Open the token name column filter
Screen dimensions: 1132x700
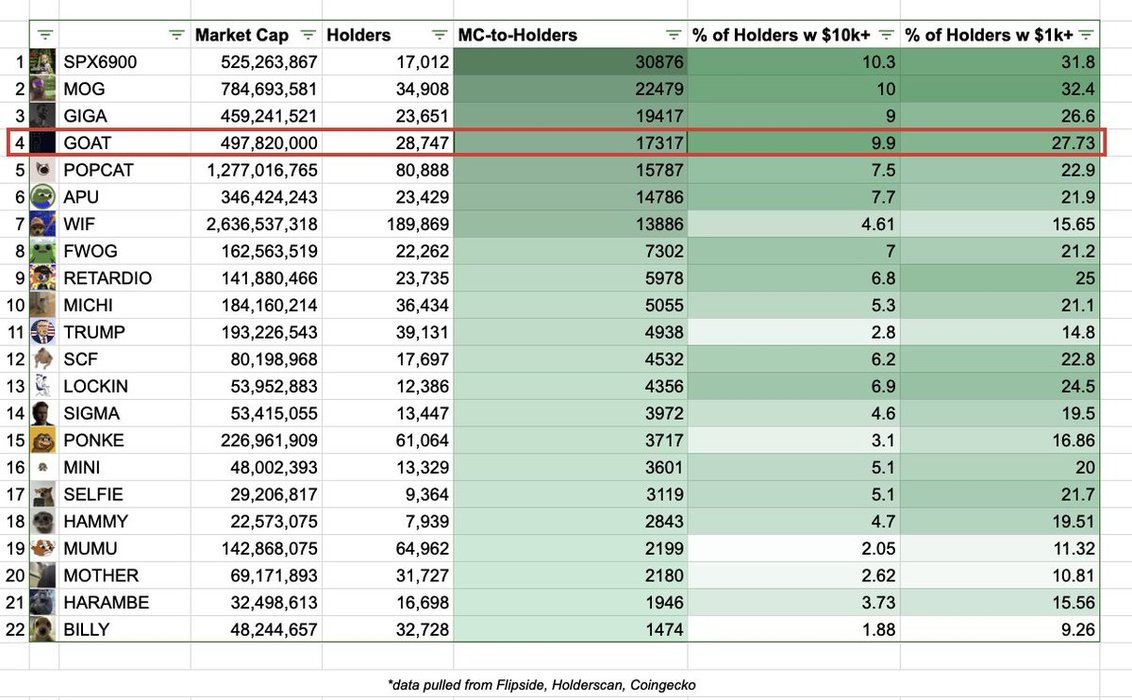click(177, 35)
